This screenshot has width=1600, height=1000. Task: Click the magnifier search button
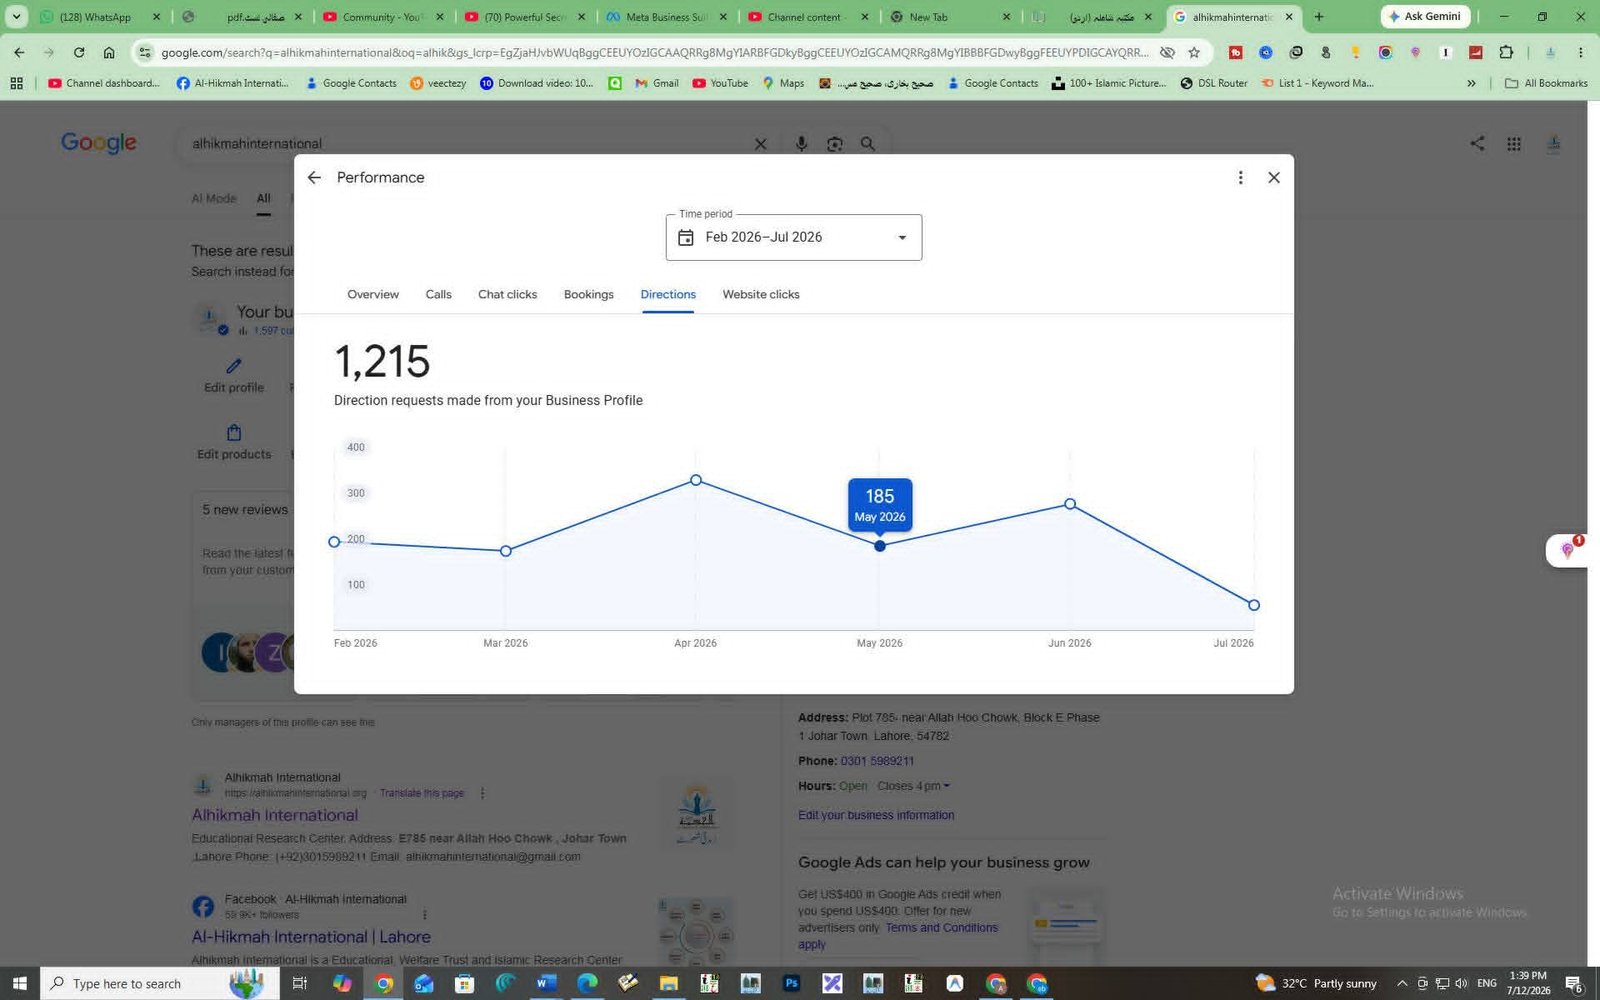coord(868,144)
